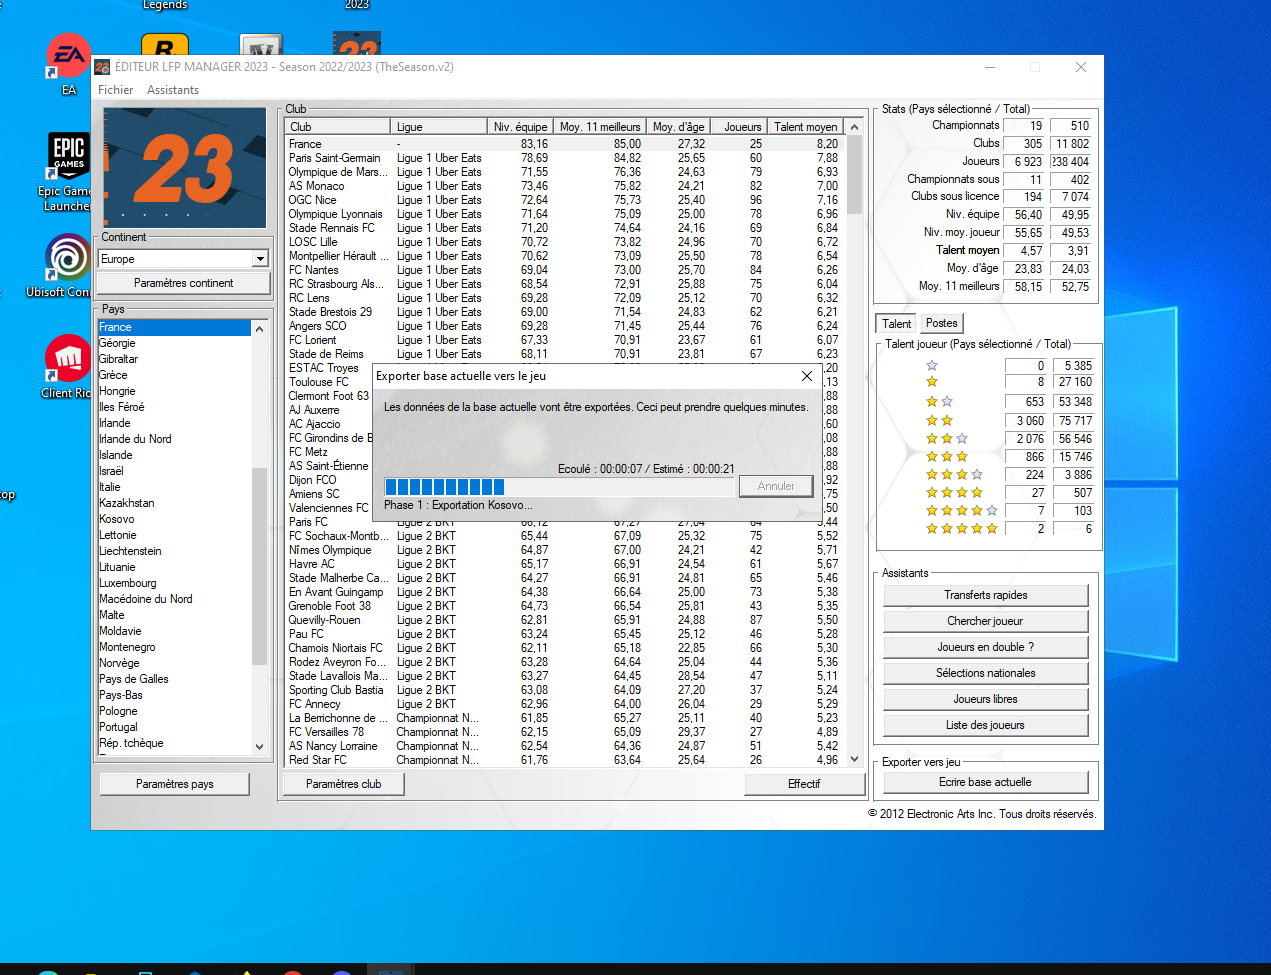Image resolution: width=1271 pixels, height=975 pixels.
Task: Click the Effectif button
Action: [804, 784]
